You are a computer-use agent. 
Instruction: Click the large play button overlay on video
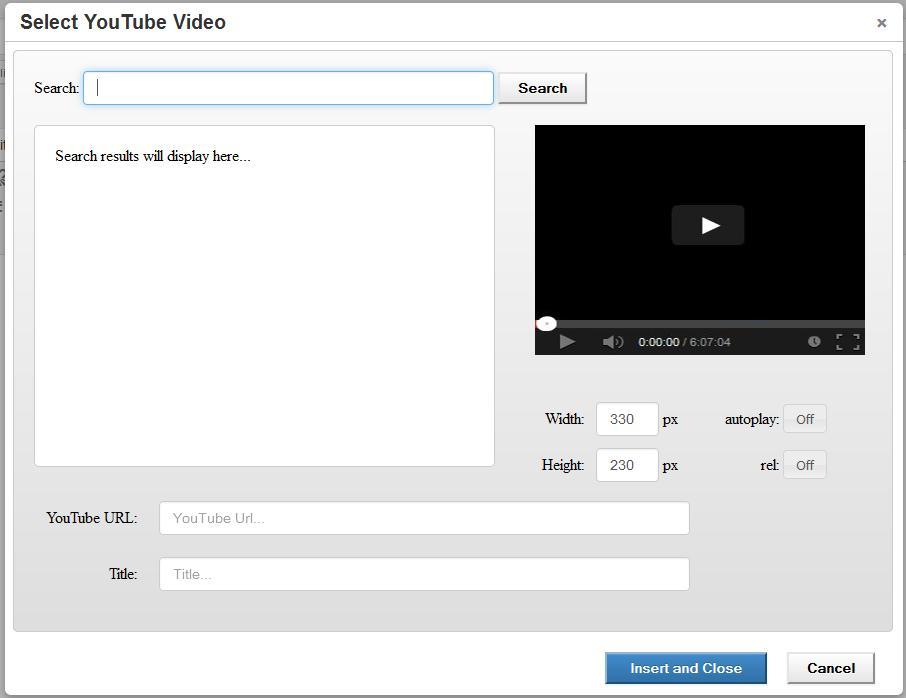click(x=707, y=225)
